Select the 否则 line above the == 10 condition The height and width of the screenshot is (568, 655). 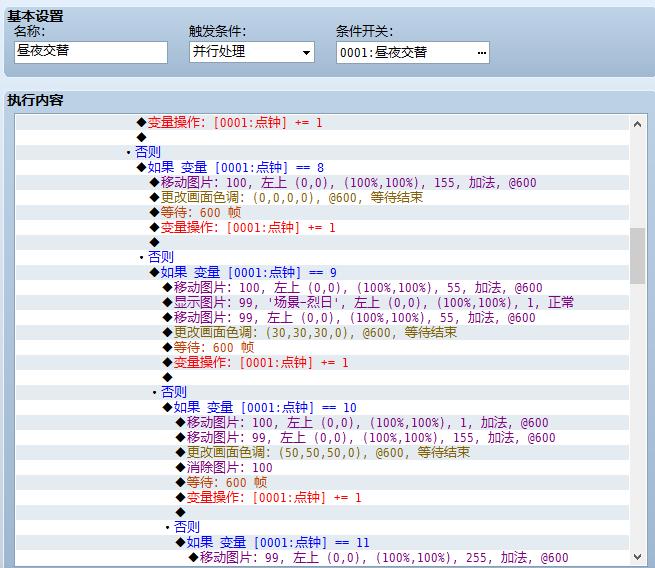click(x=322, y=392)
